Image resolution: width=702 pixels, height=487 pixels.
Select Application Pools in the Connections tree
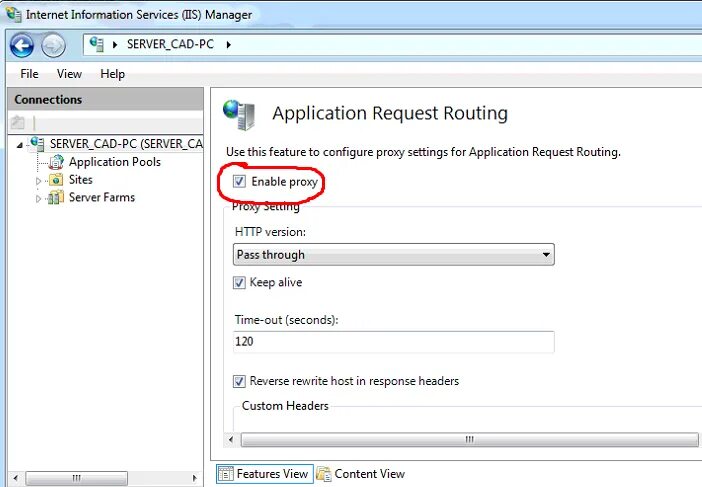[x=115, y=162]
